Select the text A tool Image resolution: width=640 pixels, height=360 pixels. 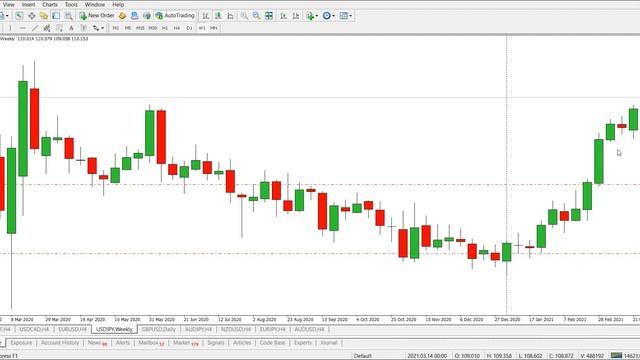pyautogui.click(x=71, y=28)
